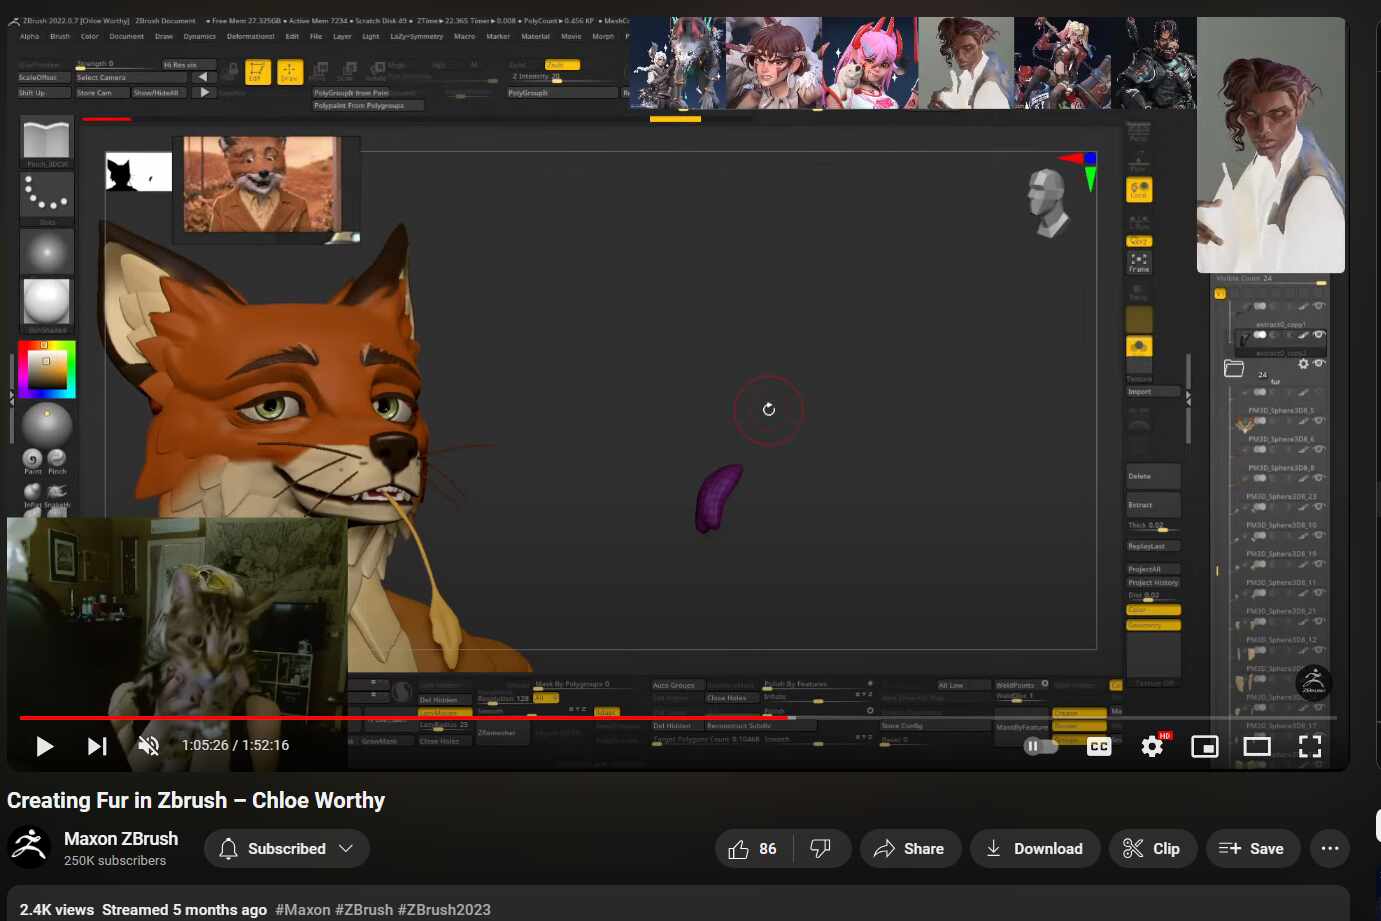Save video to playlist
Image resolution: width=1381 pixels, height=921 pixels.
[1252, 849]
